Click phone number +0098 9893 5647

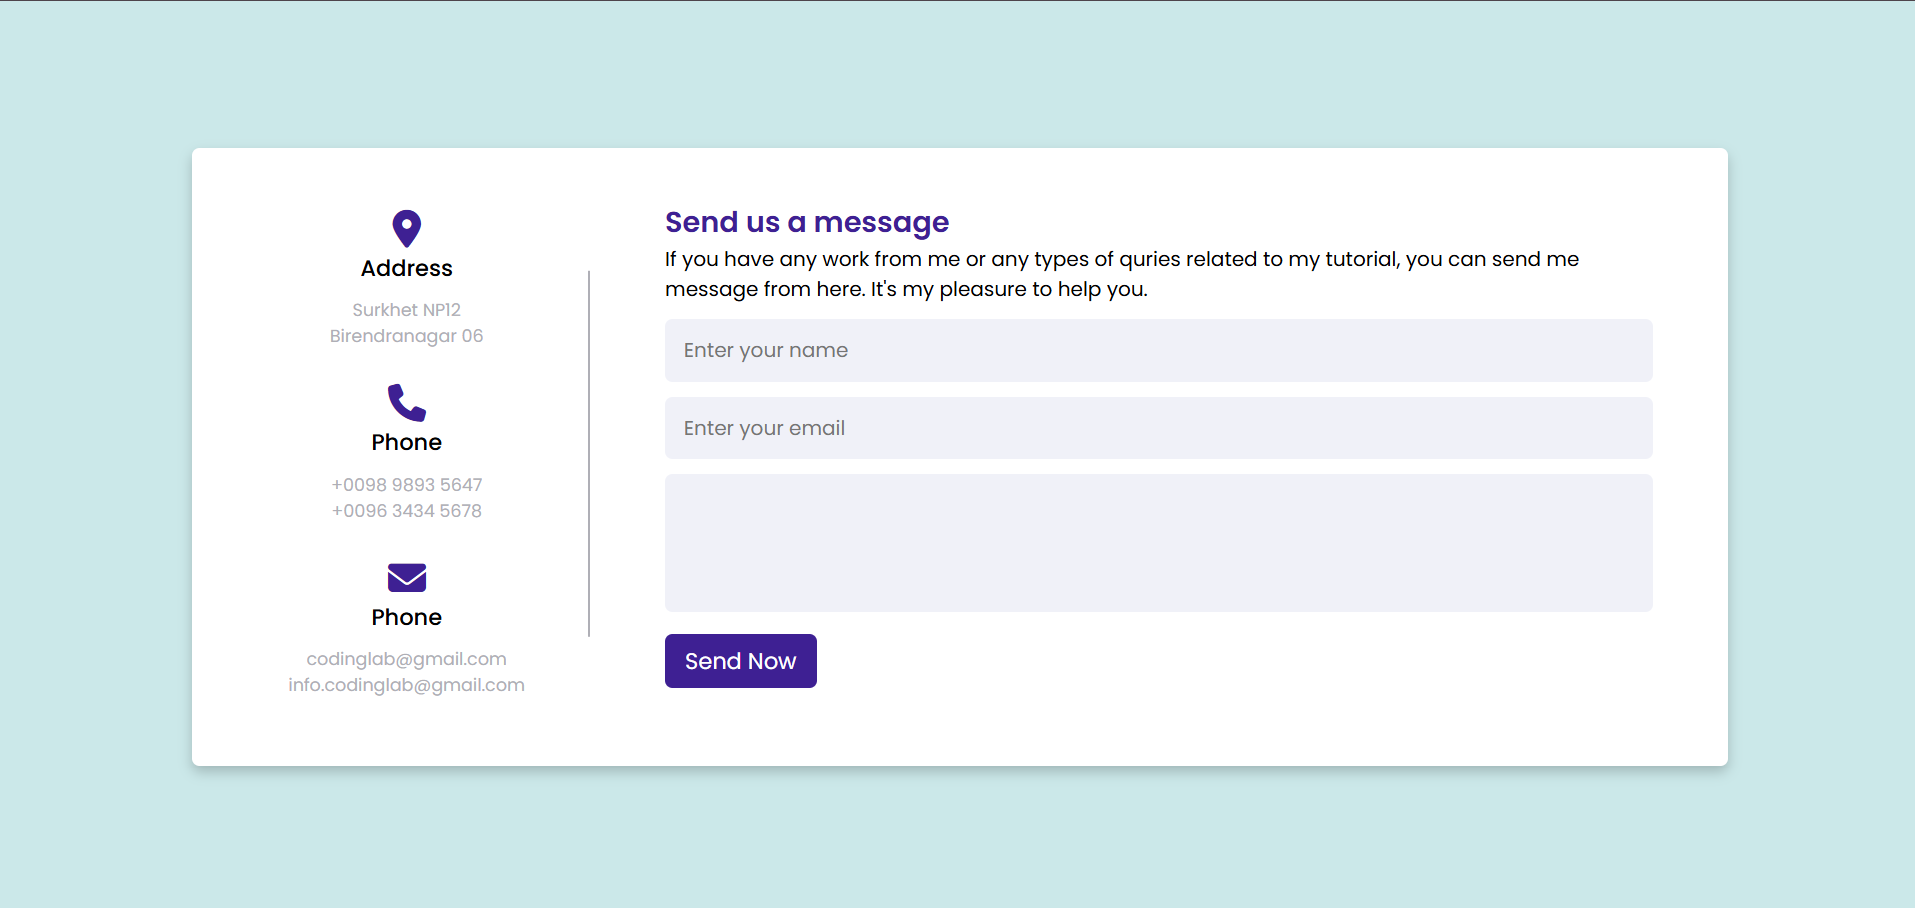406,485
